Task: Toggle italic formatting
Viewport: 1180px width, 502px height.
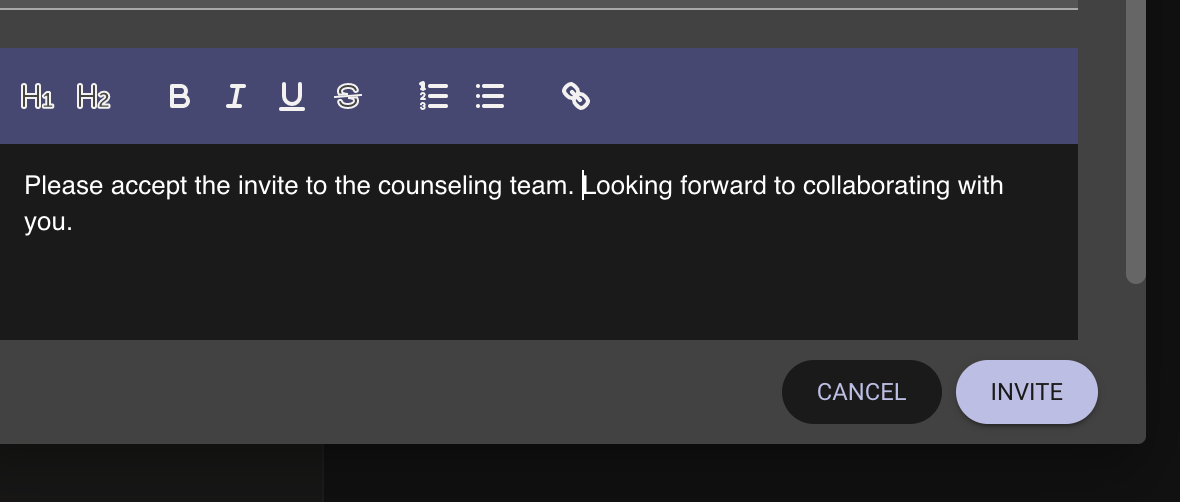Action: [235, 97]
